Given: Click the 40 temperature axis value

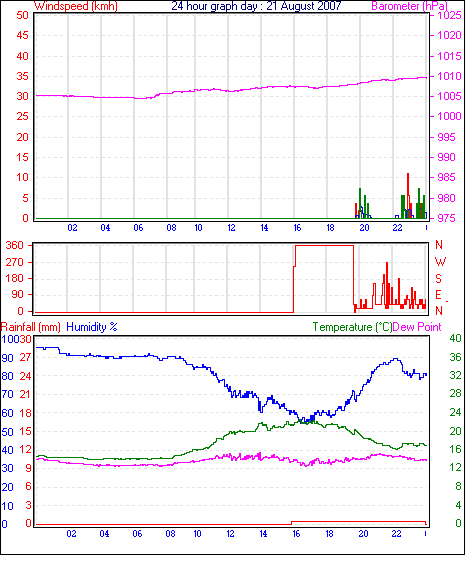Looking at the screenshot, I should click(455, 338).
